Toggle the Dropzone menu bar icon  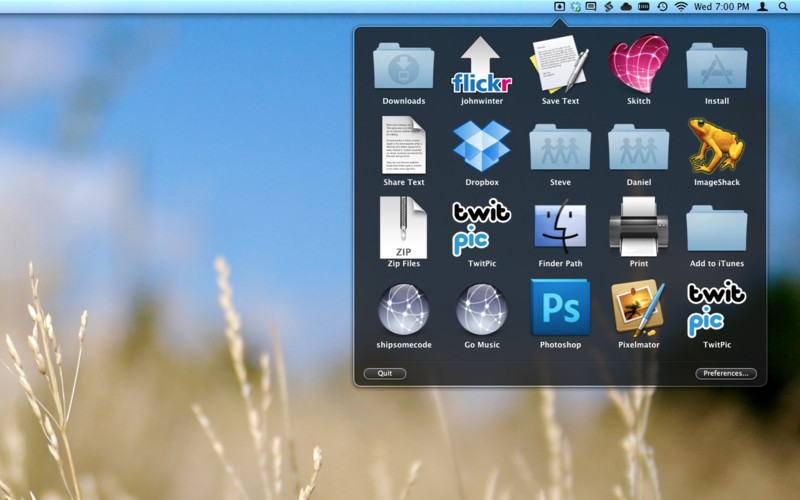(x=559, y=7)
